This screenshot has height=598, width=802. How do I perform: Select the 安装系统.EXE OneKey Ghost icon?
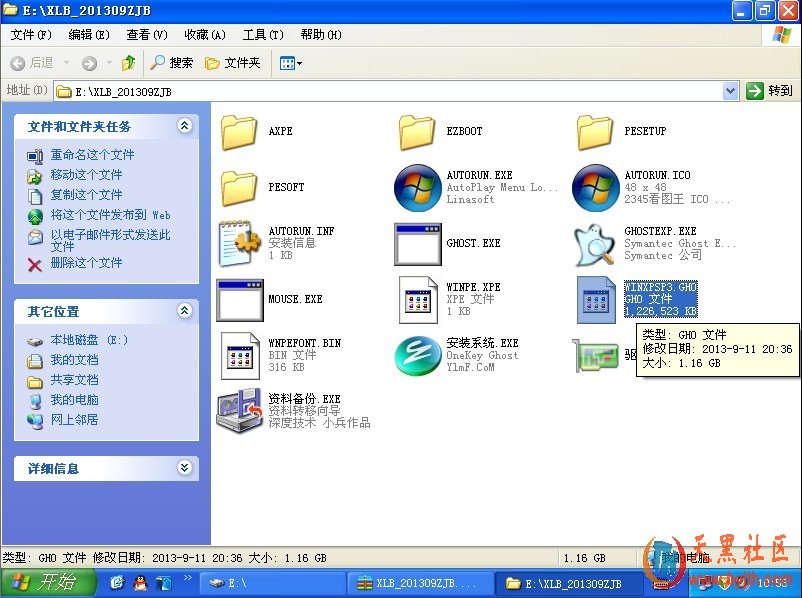pyautogui.click(x=417, y=356)
